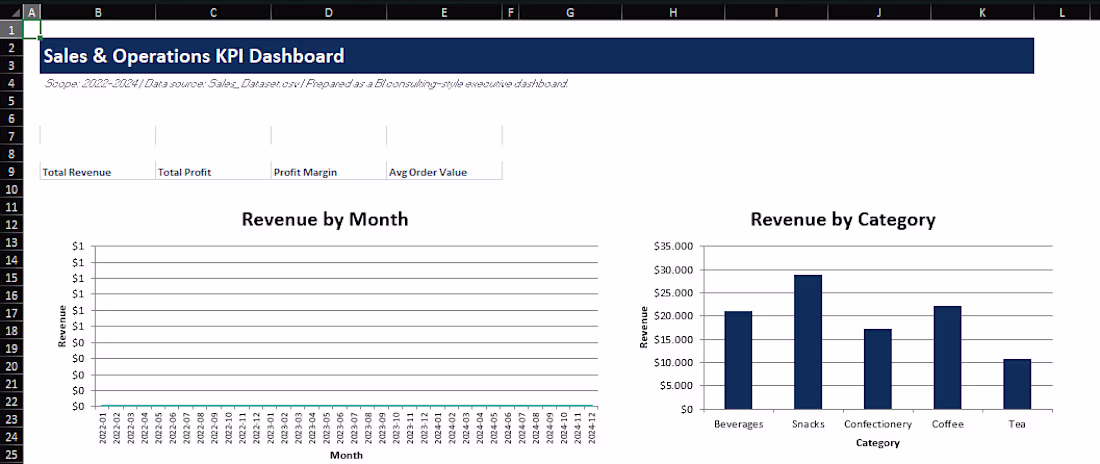Click the $10.000 axis value
1100x464 pixels.
click(x=673, y=363)
